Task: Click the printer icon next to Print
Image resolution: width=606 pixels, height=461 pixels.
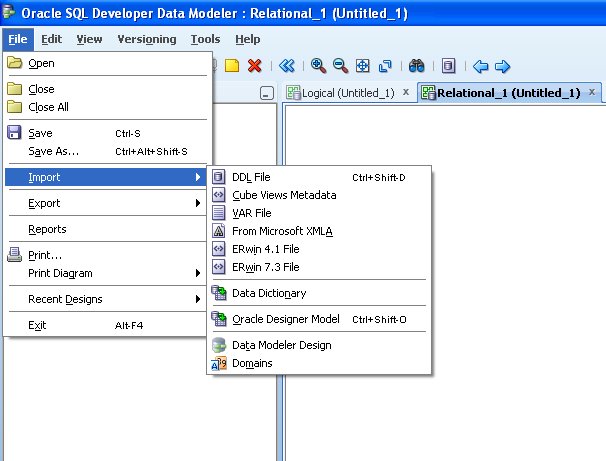Action: tap(14, 255)
